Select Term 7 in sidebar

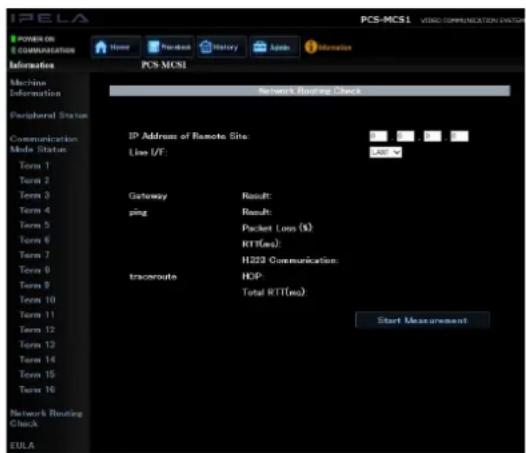point(34,255)
